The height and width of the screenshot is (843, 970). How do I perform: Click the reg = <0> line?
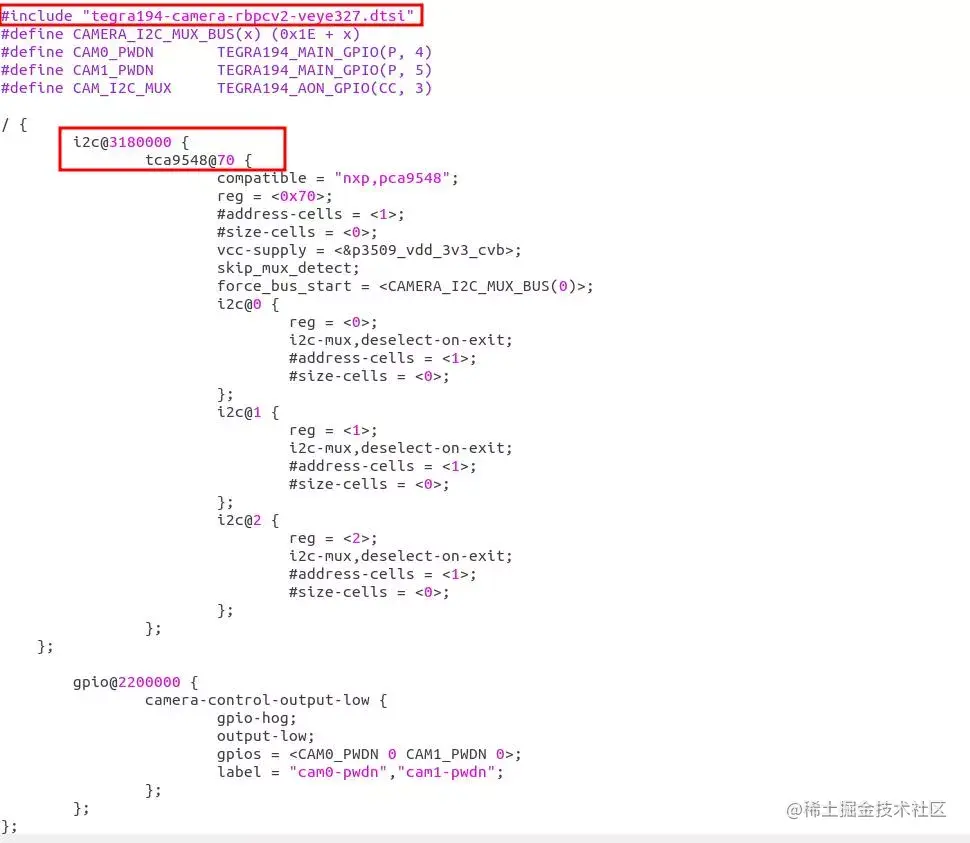coord(333,322)
